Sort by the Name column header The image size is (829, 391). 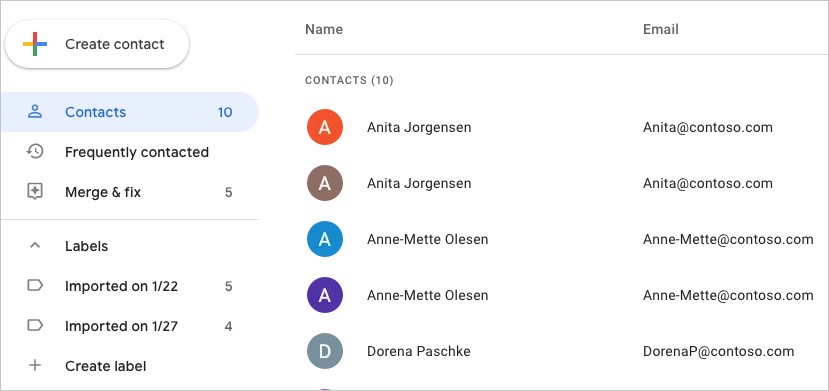pyautogui.click(x=324, y=29)
